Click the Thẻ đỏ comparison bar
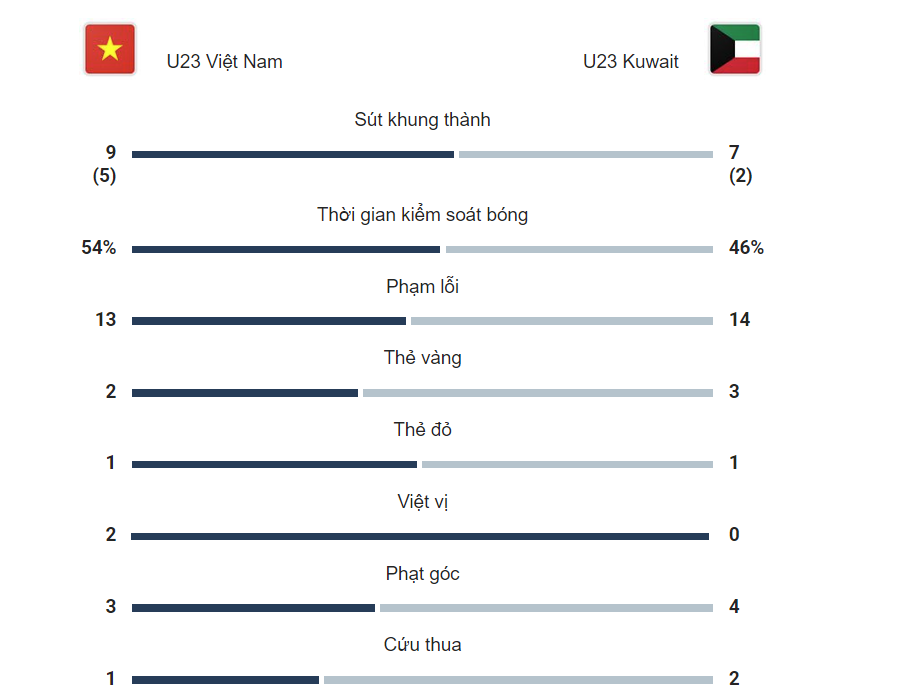The width and height of the screenshot is (898, 700). click(422, 464)
